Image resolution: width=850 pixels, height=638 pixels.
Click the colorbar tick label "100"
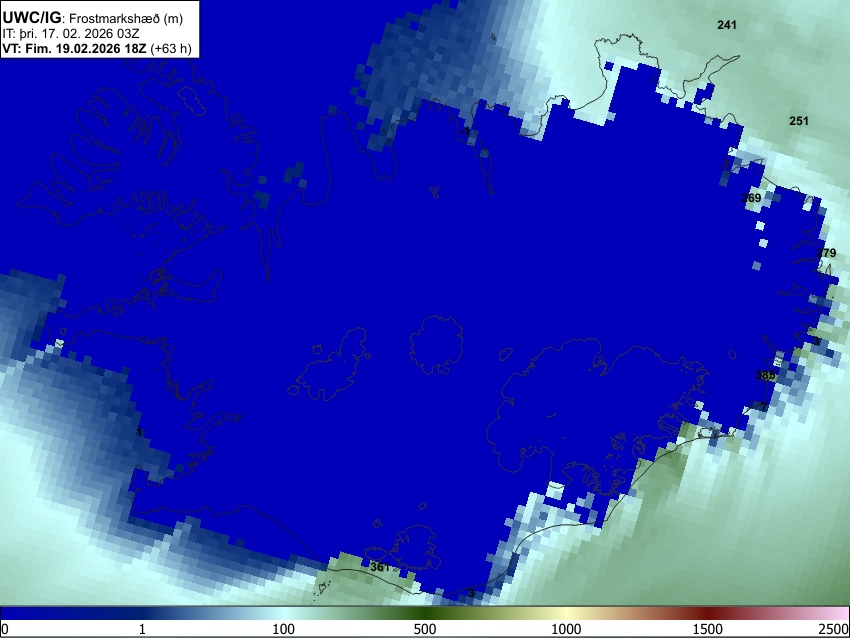[x=283, y=629]
